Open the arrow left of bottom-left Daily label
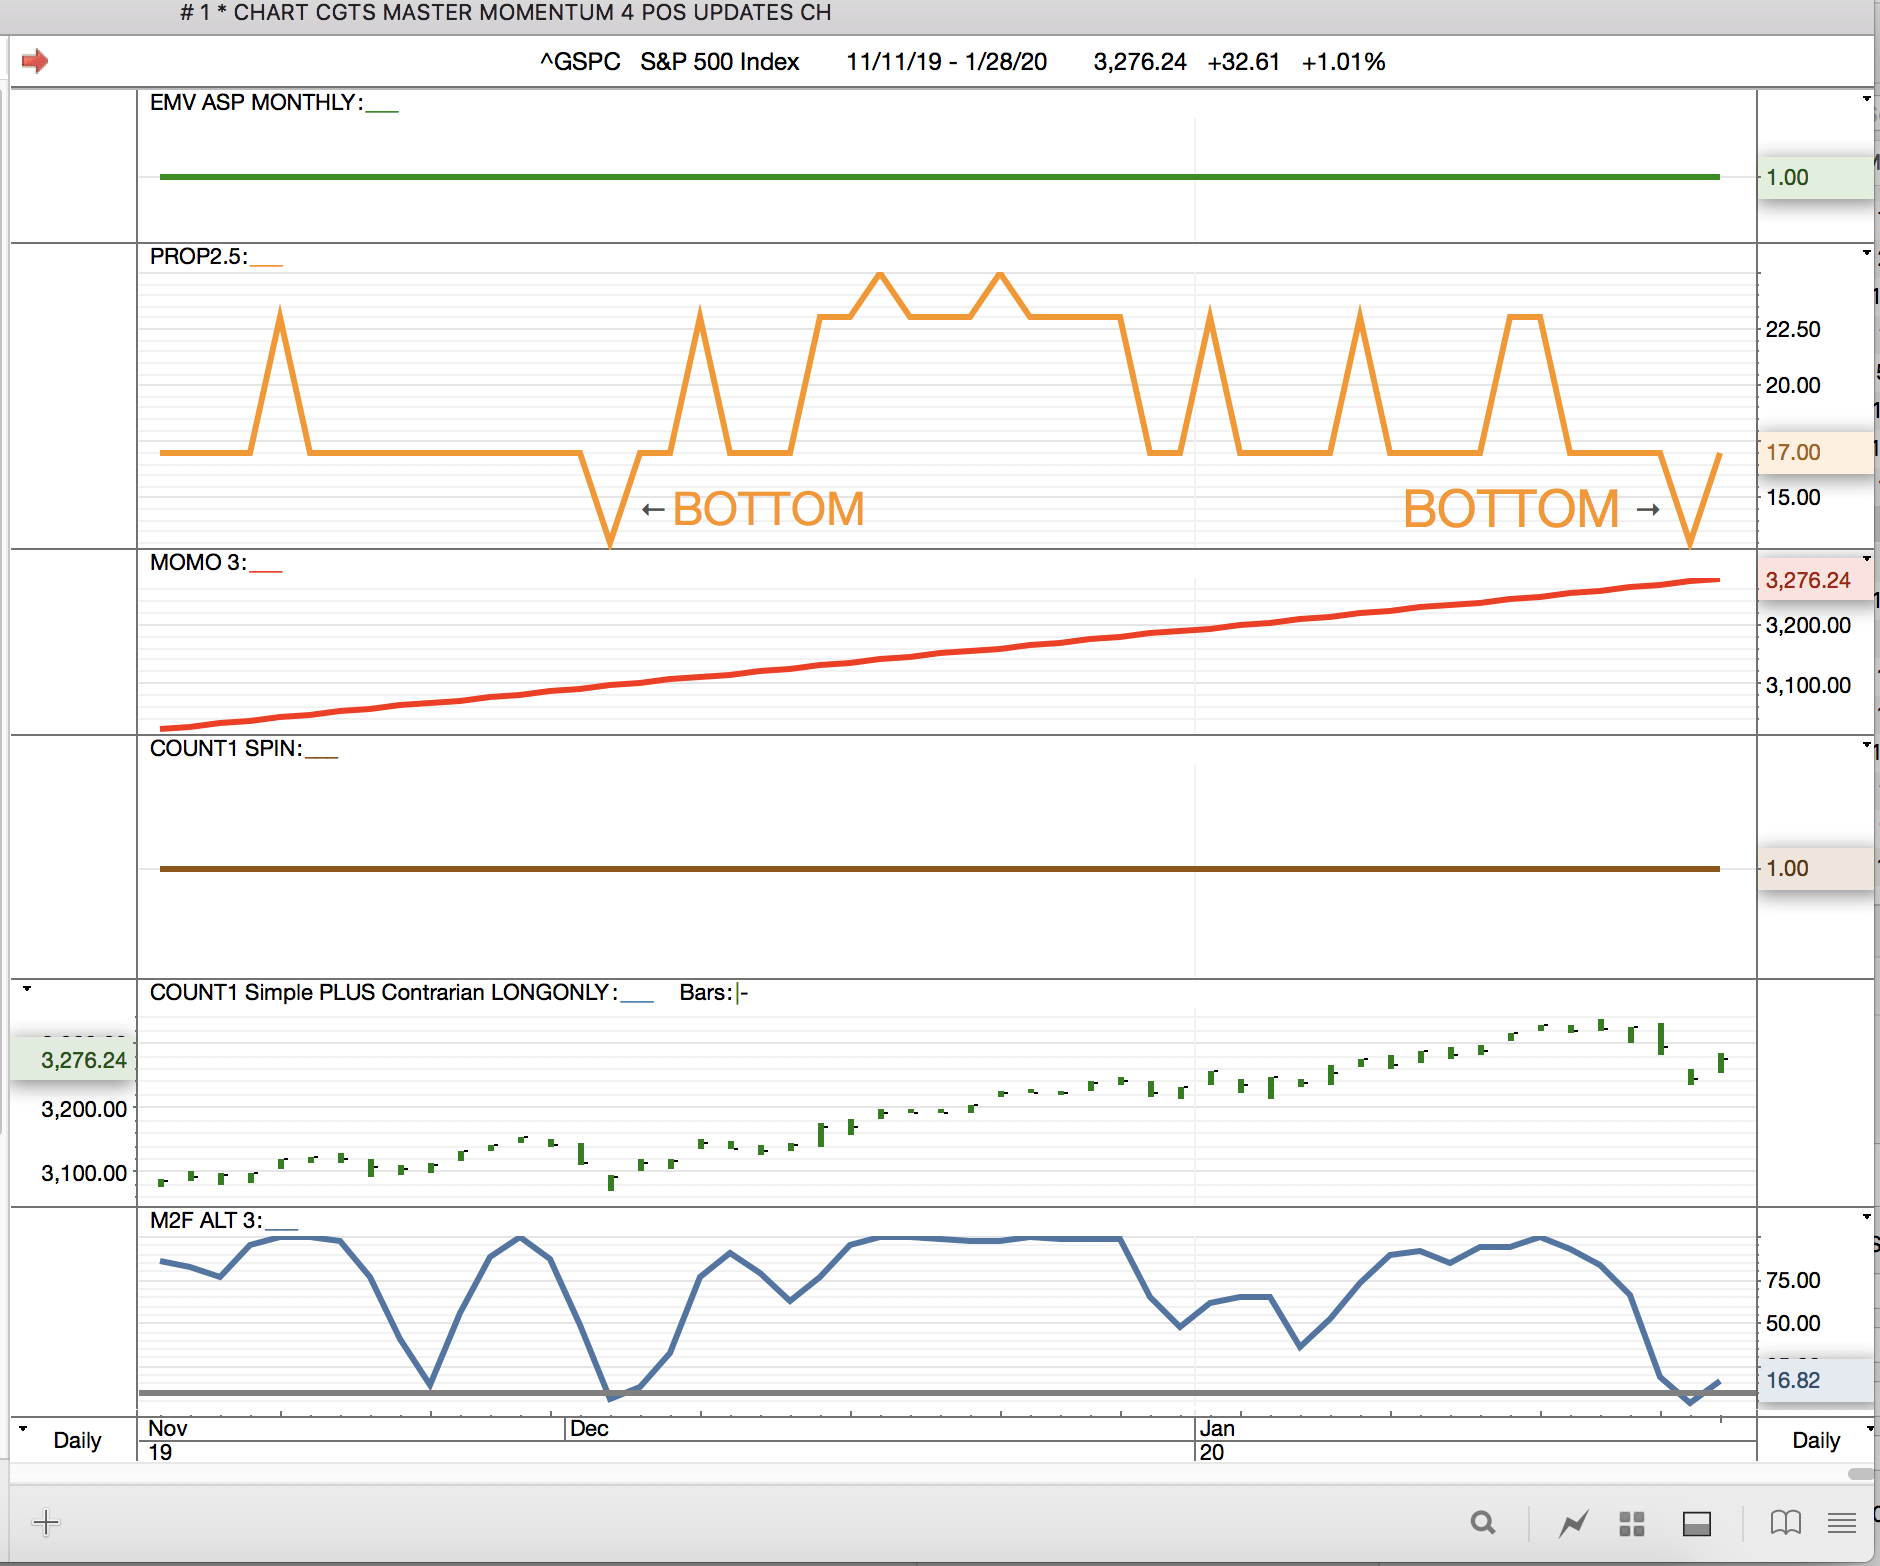Image resolution: width=1880 pixels, height=1566 pixels. pos(23,1429)
